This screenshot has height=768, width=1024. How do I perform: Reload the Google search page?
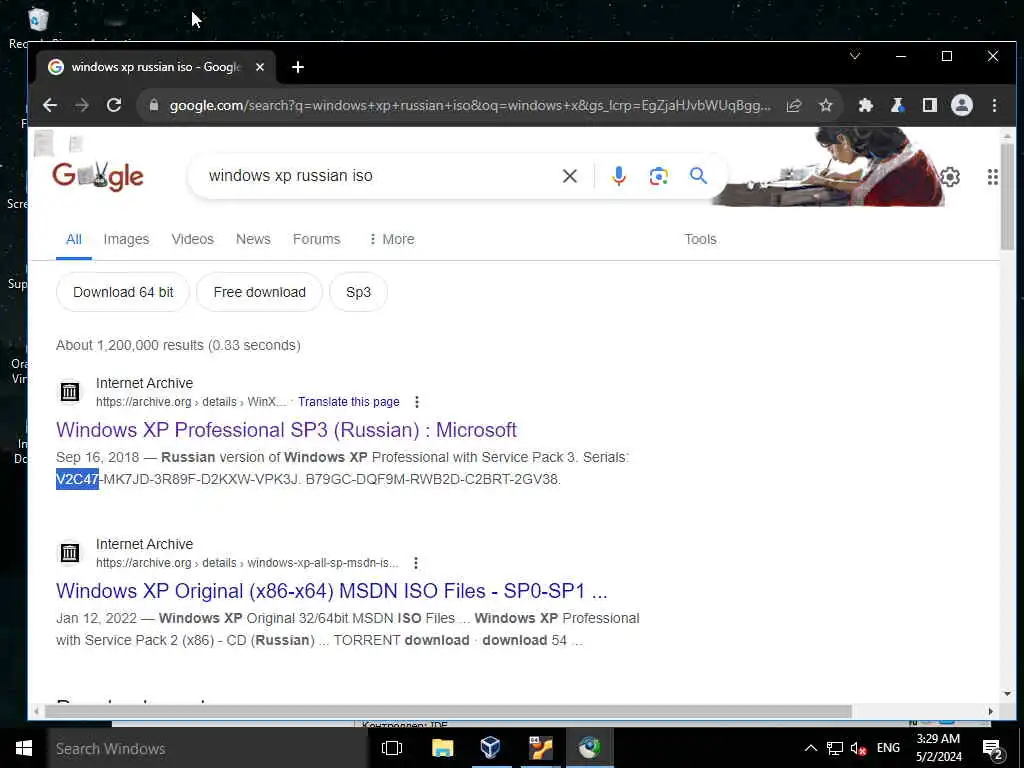click(x=114, y=105)
